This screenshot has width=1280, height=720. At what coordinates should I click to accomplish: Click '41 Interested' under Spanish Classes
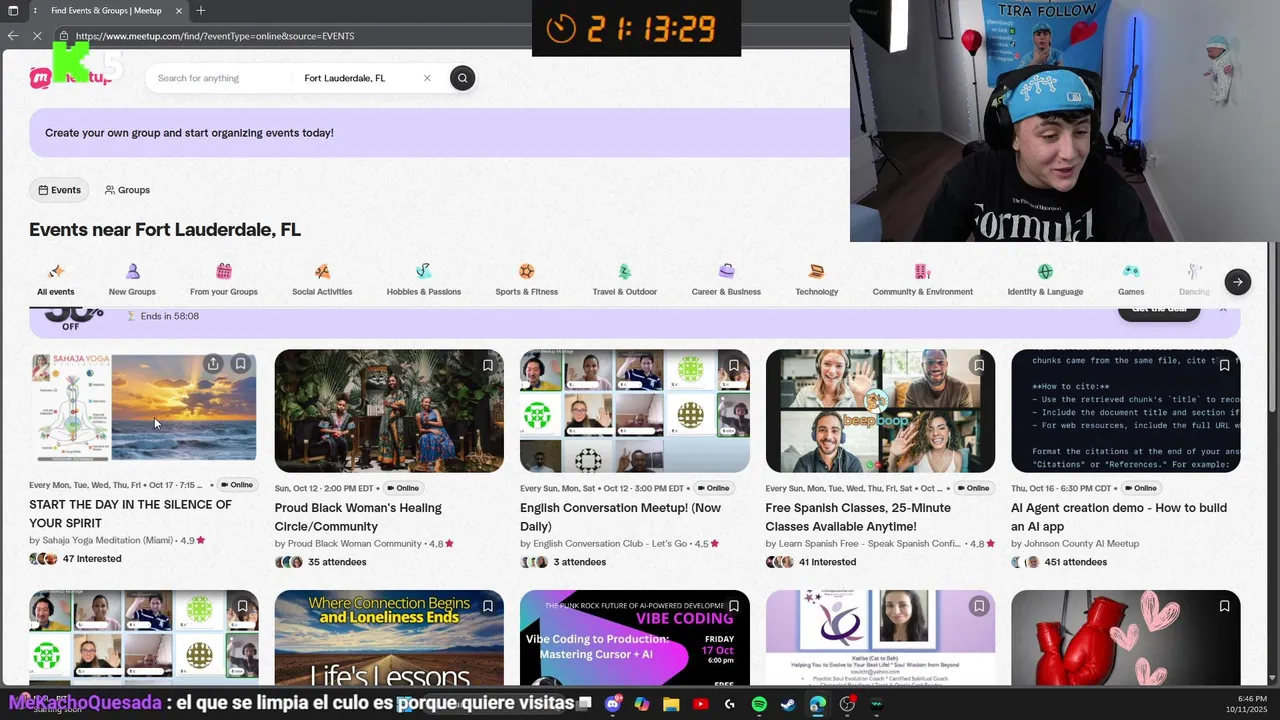coord(827,562)
